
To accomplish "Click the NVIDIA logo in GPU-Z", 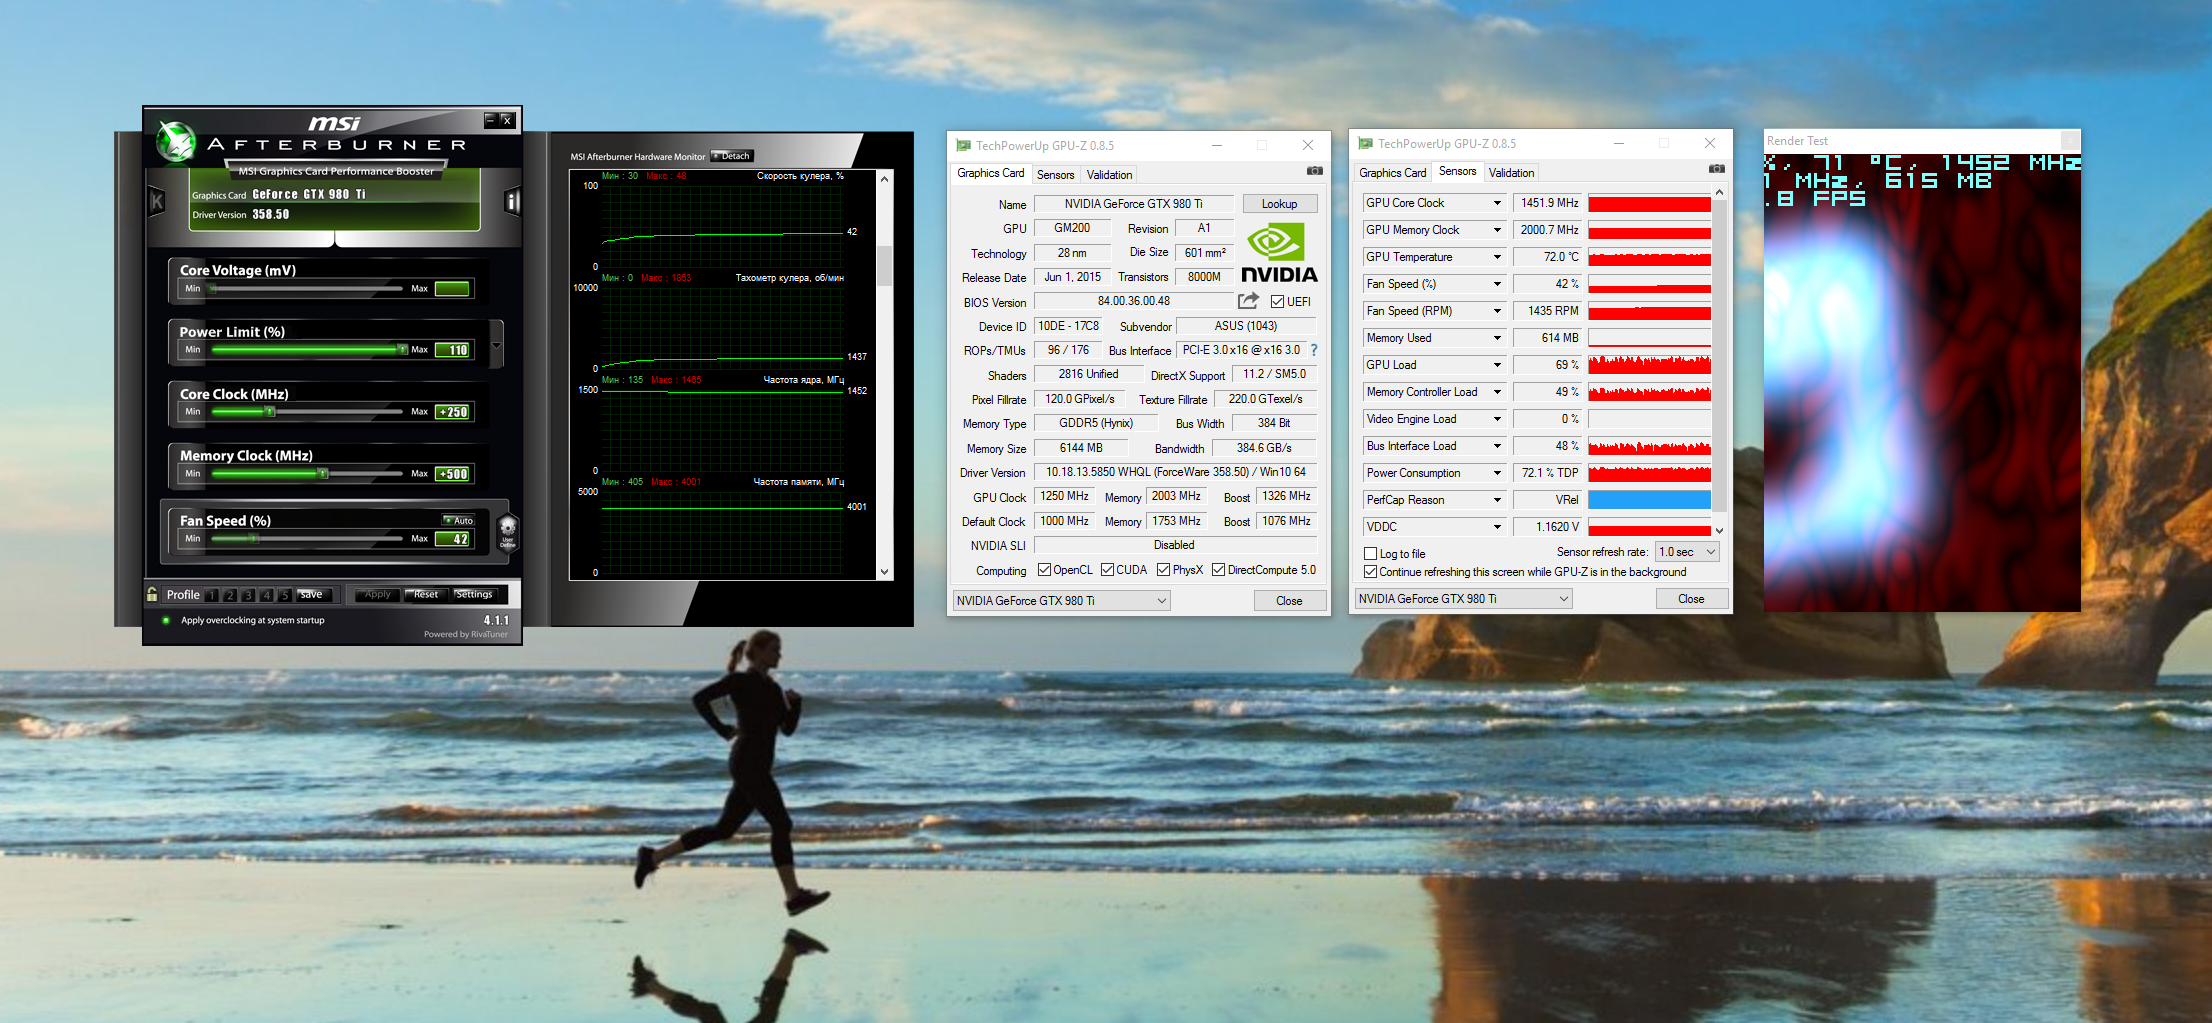I will point(1279,252).
